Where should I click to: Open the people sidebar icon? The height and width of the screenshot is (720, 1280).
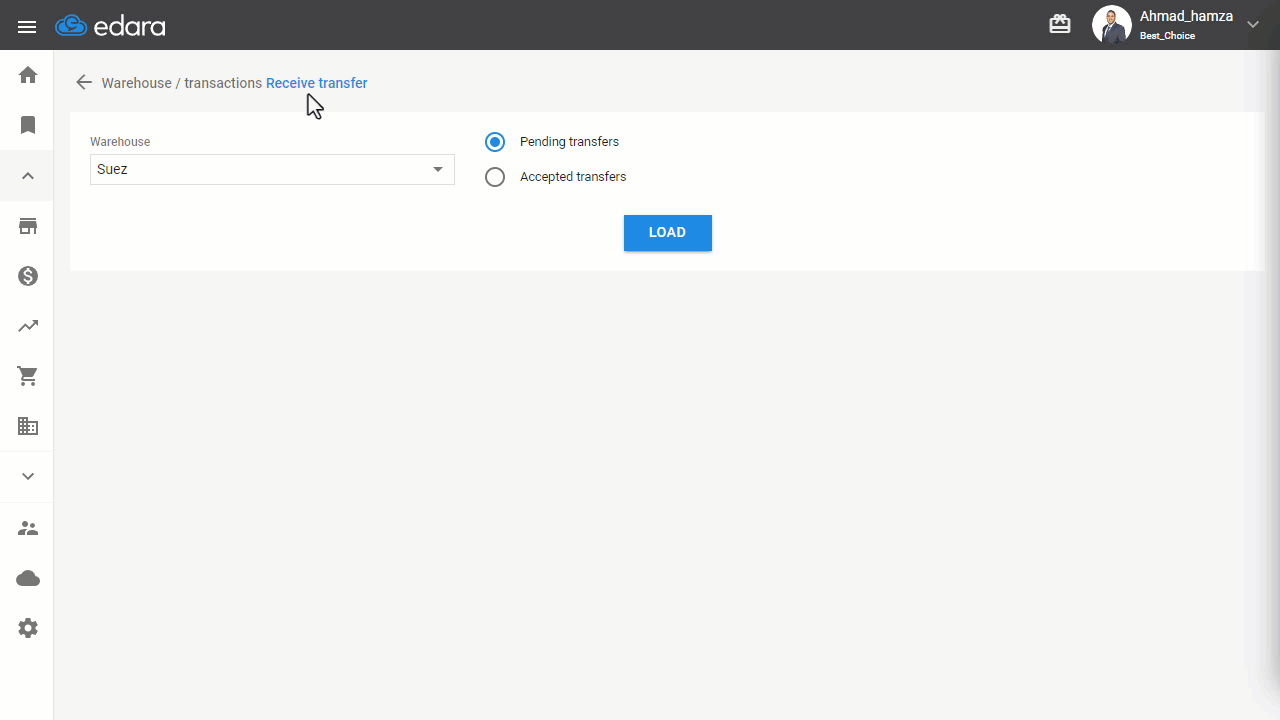(x=28, y=528)
